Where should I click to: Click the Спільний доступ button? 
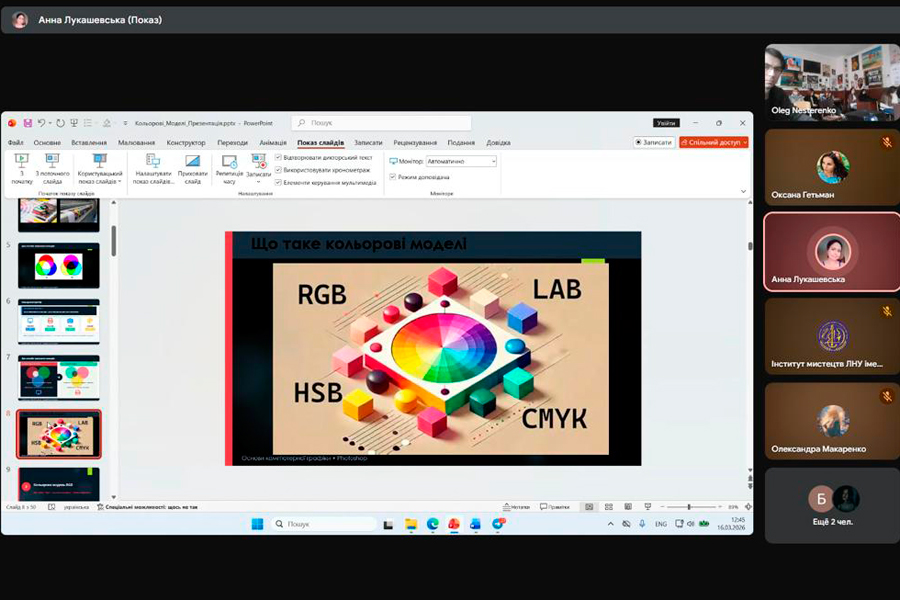click(x=713, y=143)
